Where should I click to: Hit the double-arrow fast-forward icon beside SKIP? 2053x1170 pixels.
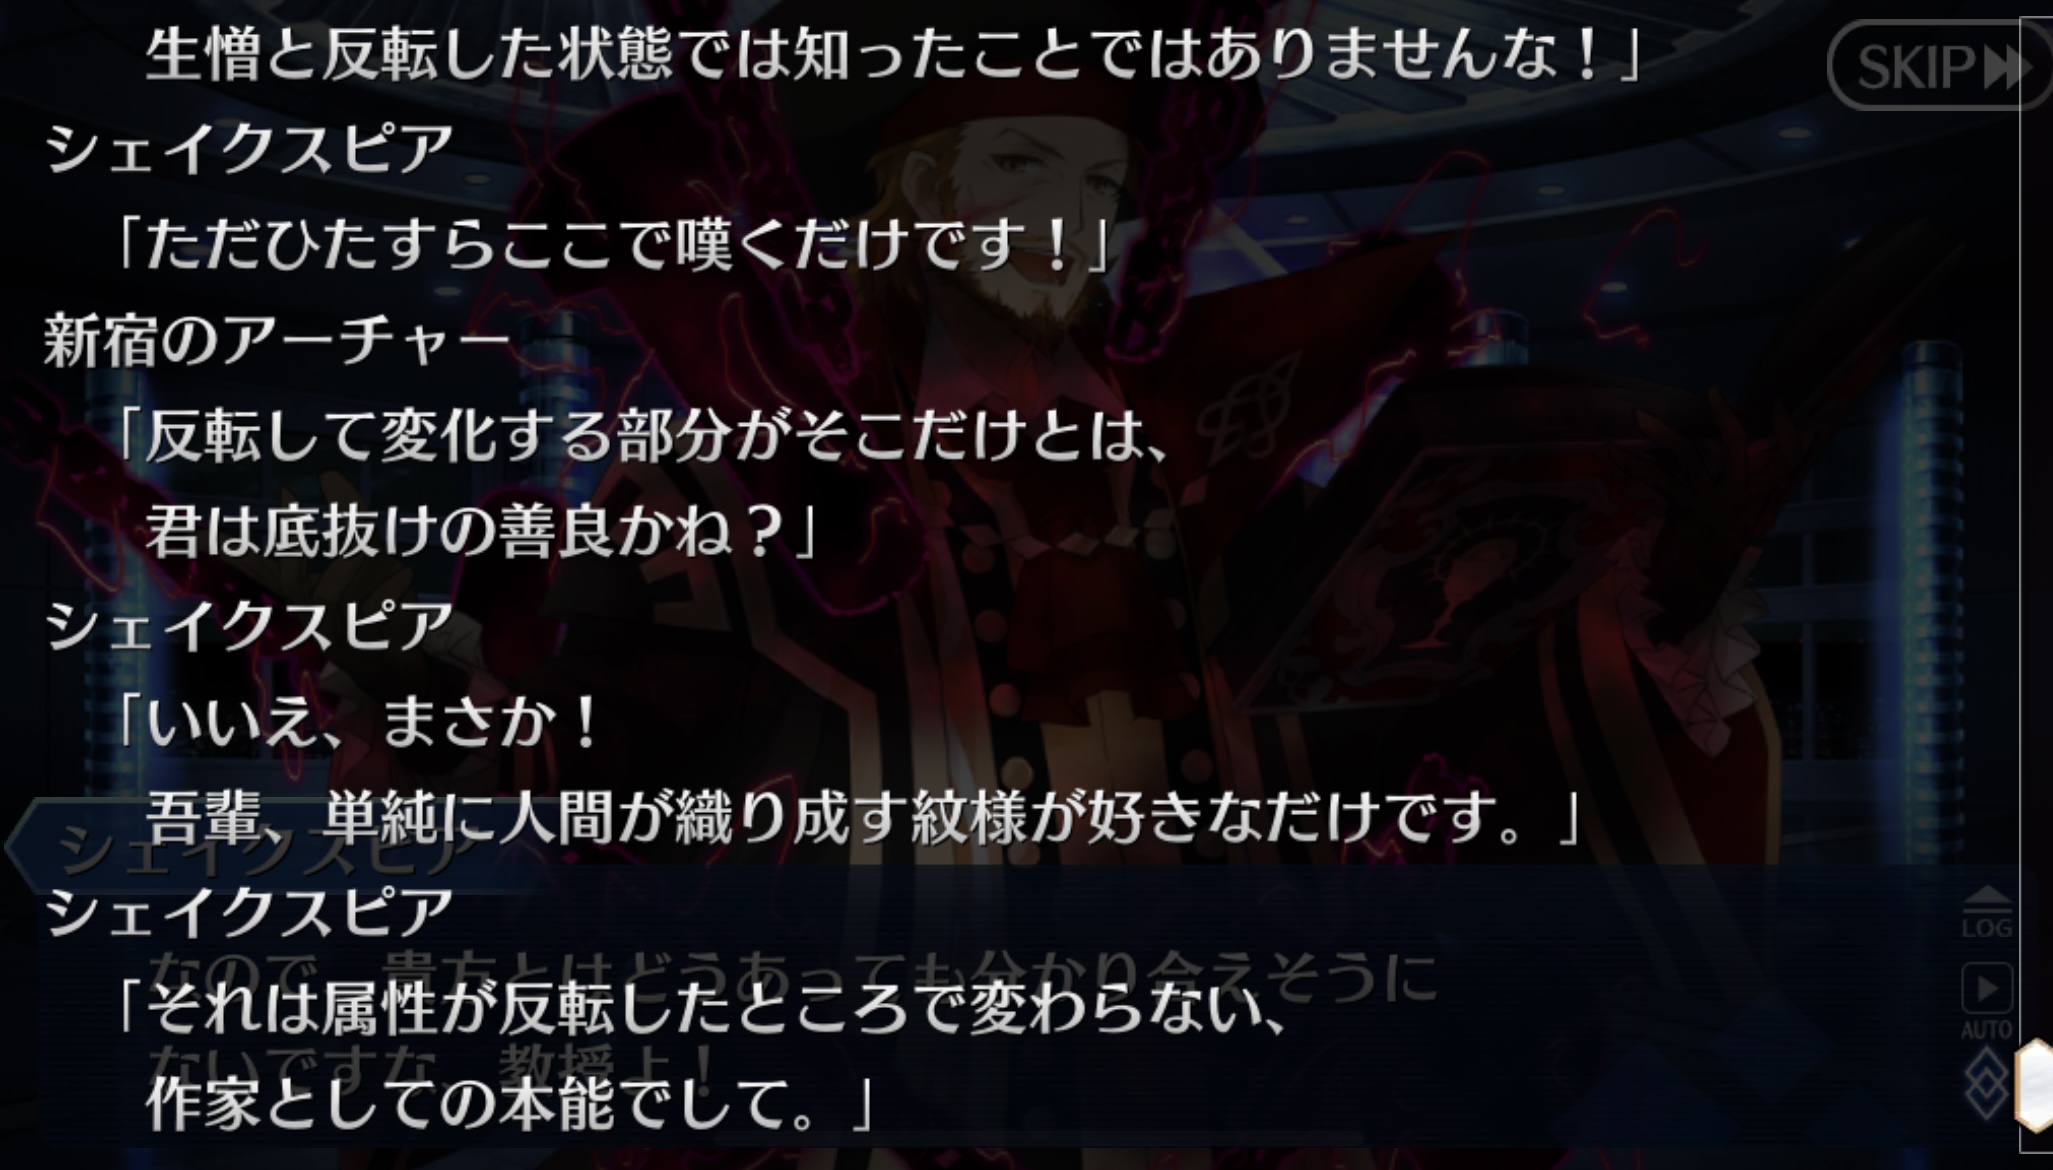pyautogui.click(x=2006, y=68)
